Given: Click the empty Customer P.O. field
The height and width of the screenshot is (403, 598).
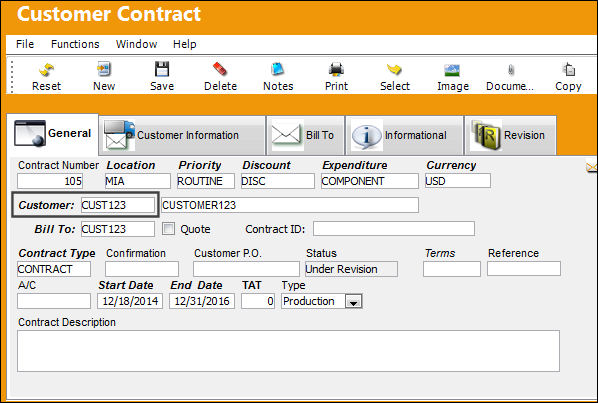Looking at the screenshot, I should (x=246, y=269).
